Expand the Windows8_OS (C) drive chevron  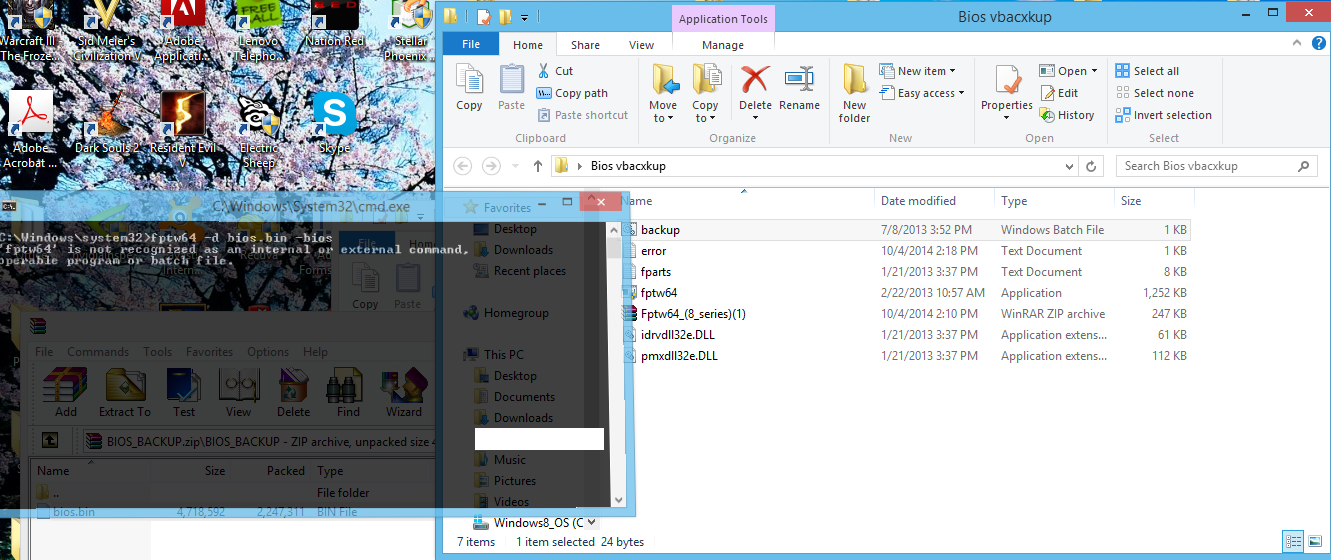click(592, 522)
